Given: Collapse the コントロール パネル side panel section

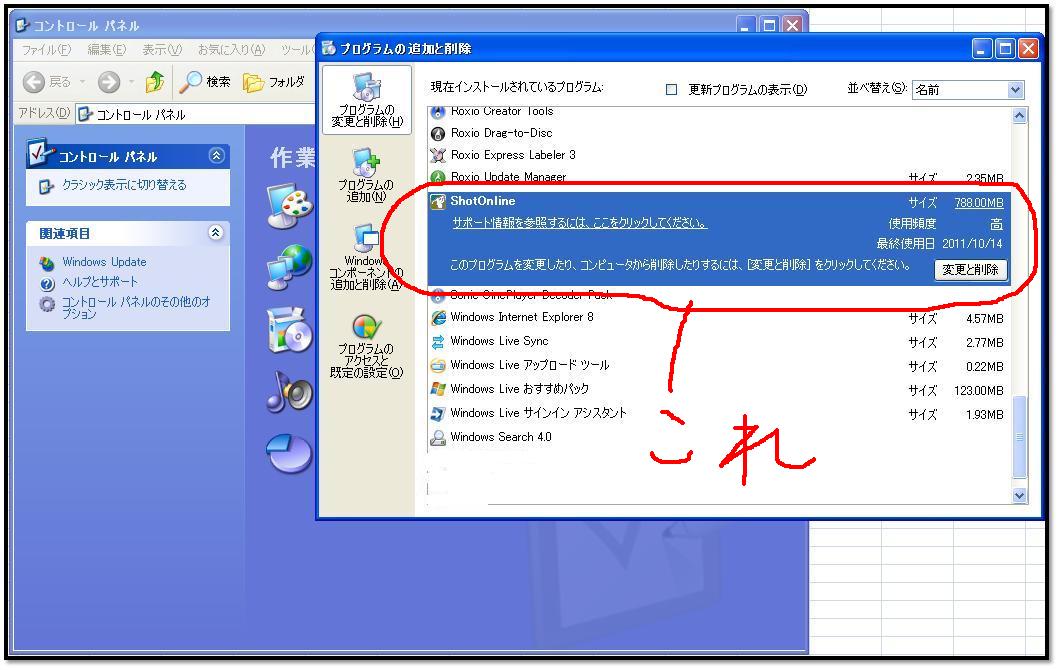Looking at the screenshot, I should [216, 156].
